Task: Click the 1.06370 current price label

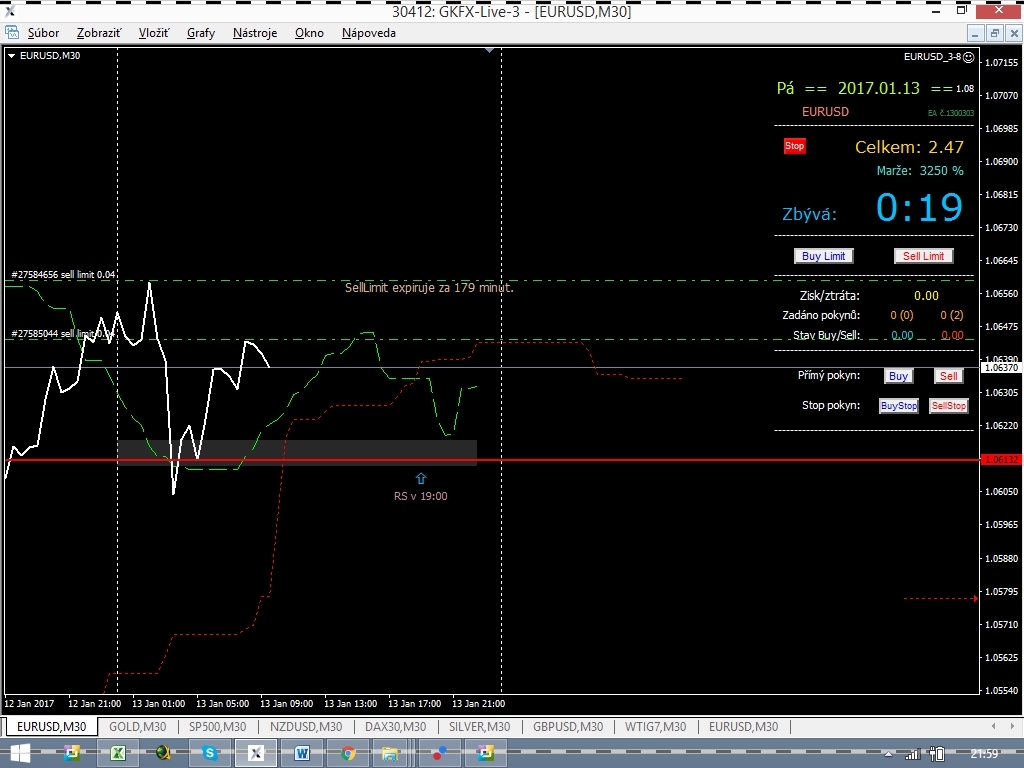Action: (1000, 368)
